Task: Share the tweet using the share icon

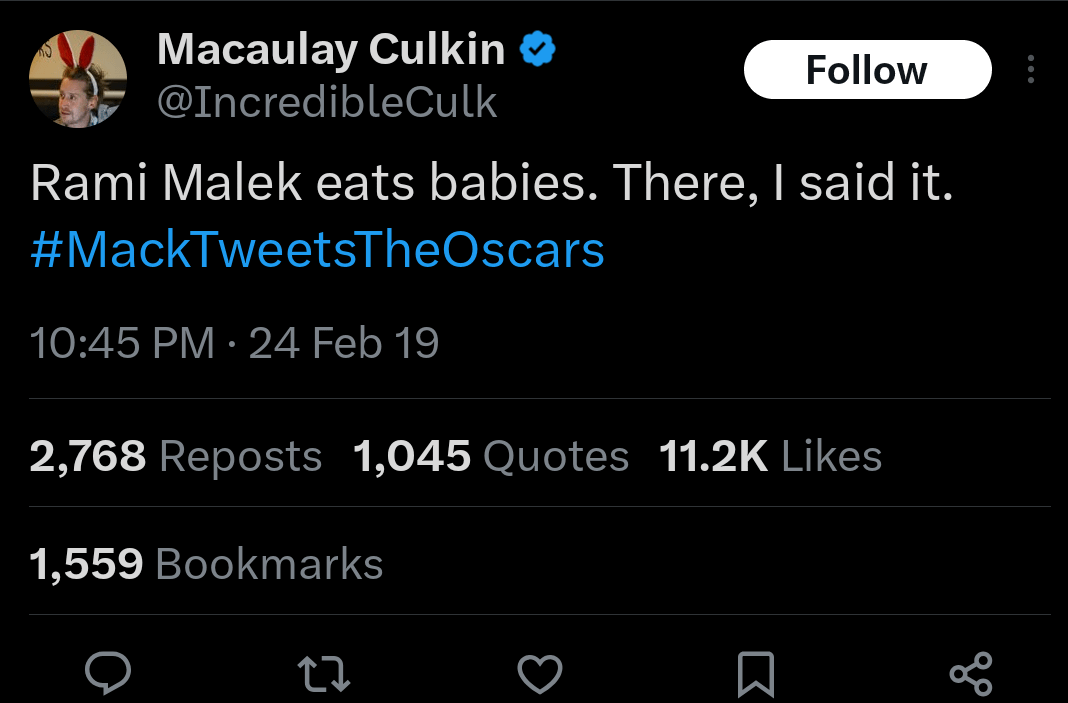Action: (971, 673)
